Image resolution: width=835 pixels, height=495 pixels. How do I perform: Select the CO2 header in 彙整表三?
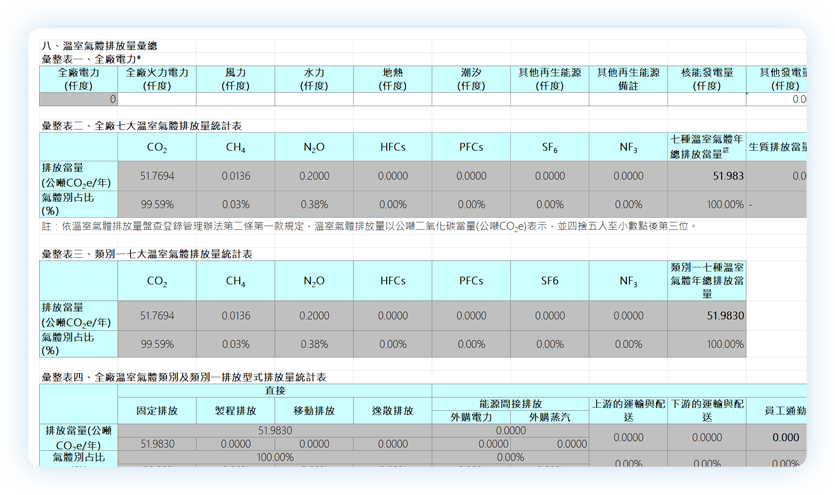157,280
